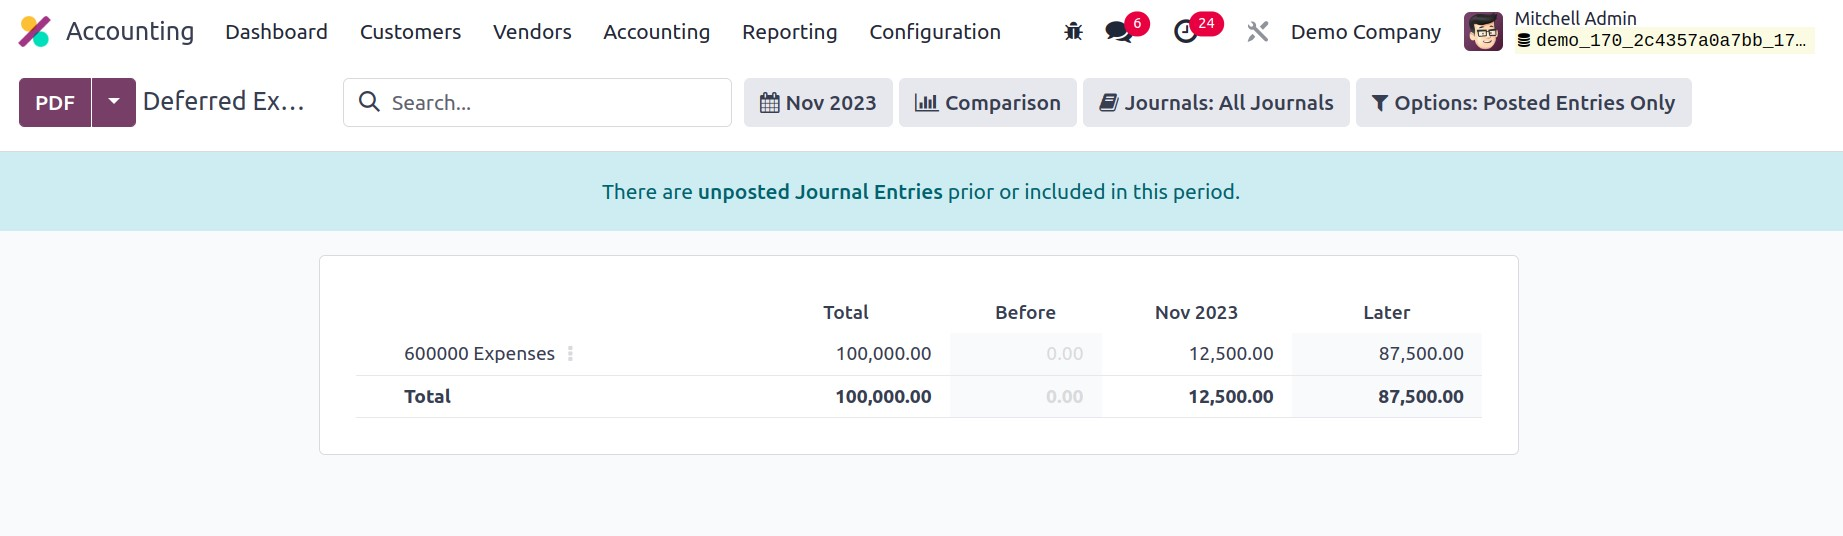
Task: Click the Odoo Accounting app logo
Action: pyautogui.click(x=35, y=32)
